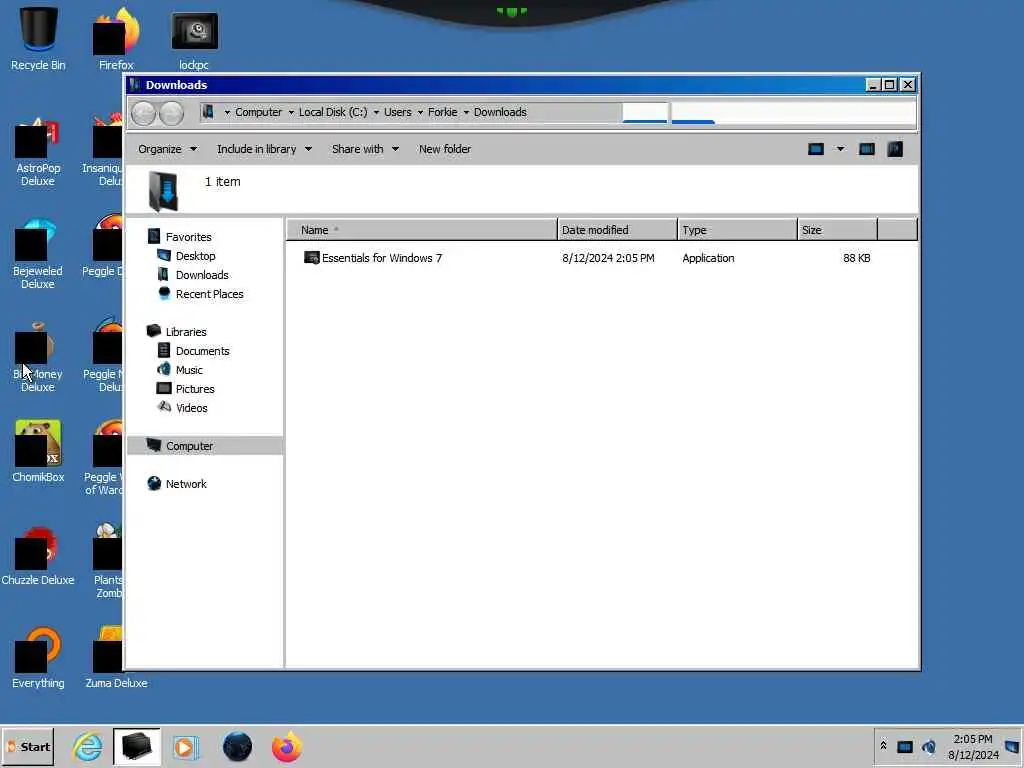This screenshot has width=1024, height=768.
Task: Click the Change your view icon
Action: coord(816,149)
